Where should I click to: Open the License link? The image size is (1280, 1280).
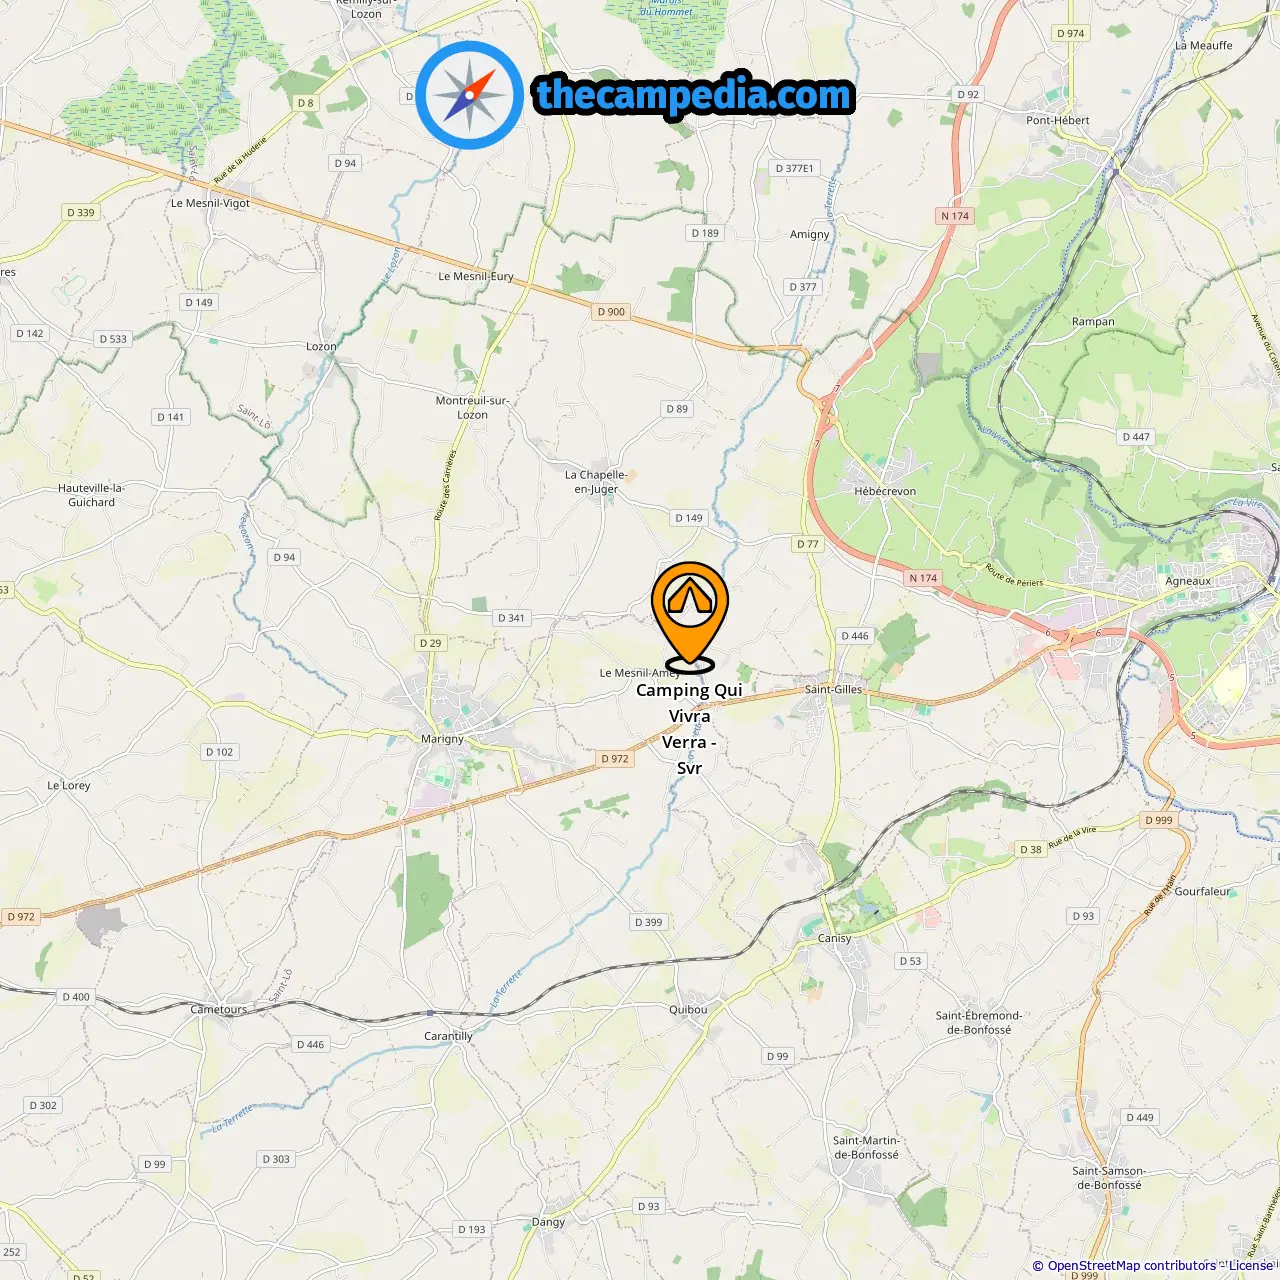pos(1251,1266)
